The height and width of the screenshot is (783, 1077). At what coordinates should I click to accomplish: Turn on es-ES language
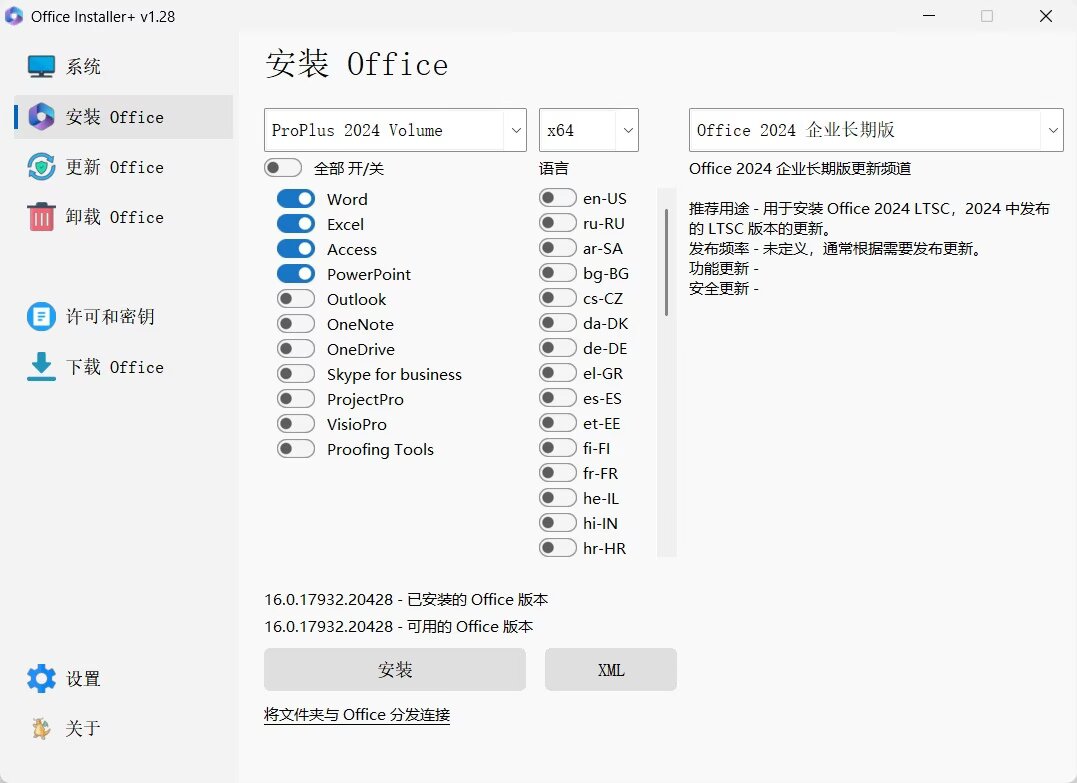558,398
